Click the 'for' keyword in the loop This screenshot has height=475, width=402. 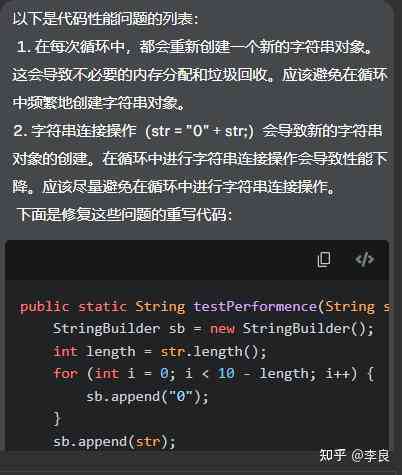point(66,374)
